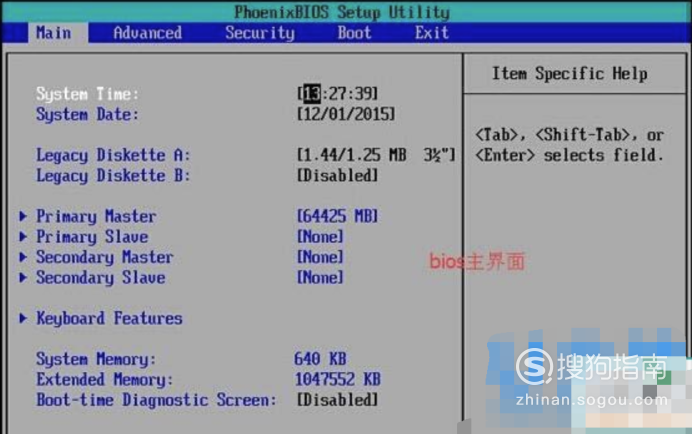Image resolution: width=692 pixels, height=434 pixels.
Task: Click the System Time label
Action: [x=87, y=94]
